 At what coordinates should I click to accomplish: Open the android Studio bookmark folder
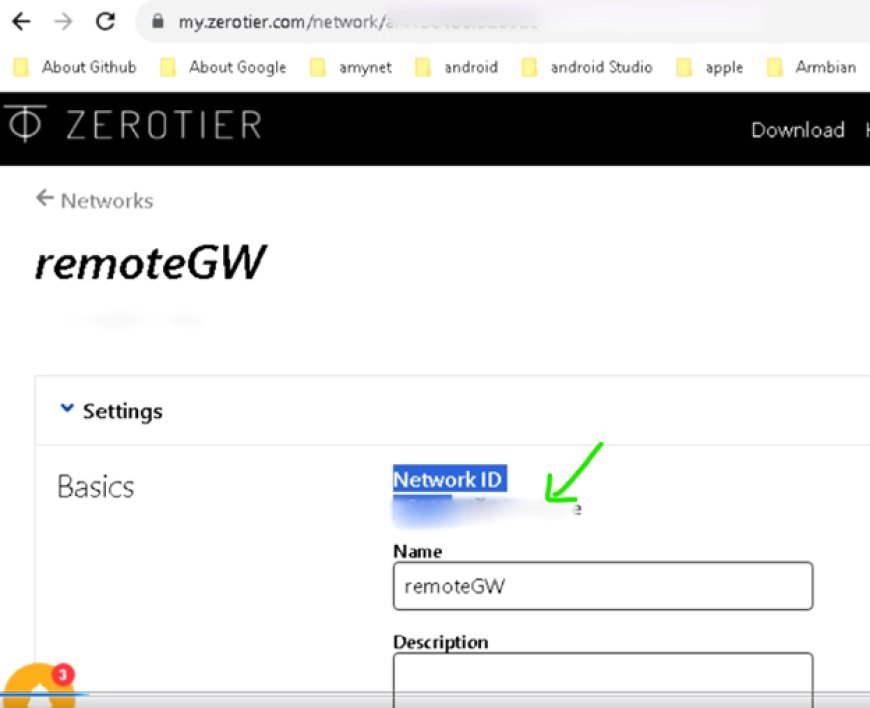[588, 67]
